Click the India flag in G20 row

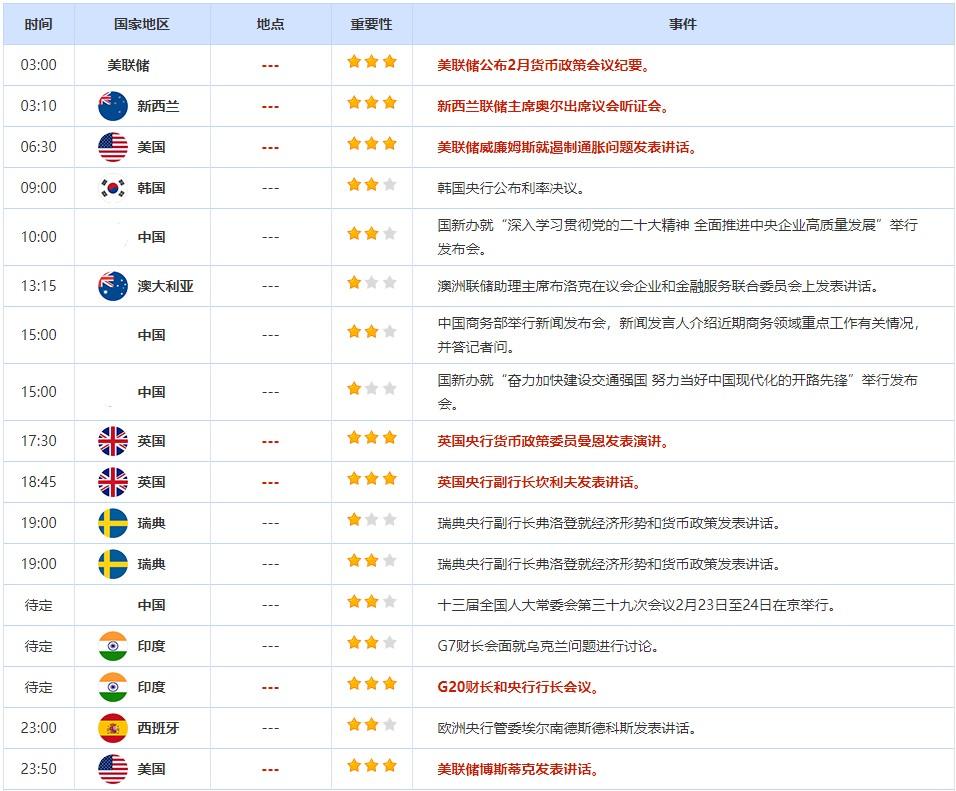113,687
